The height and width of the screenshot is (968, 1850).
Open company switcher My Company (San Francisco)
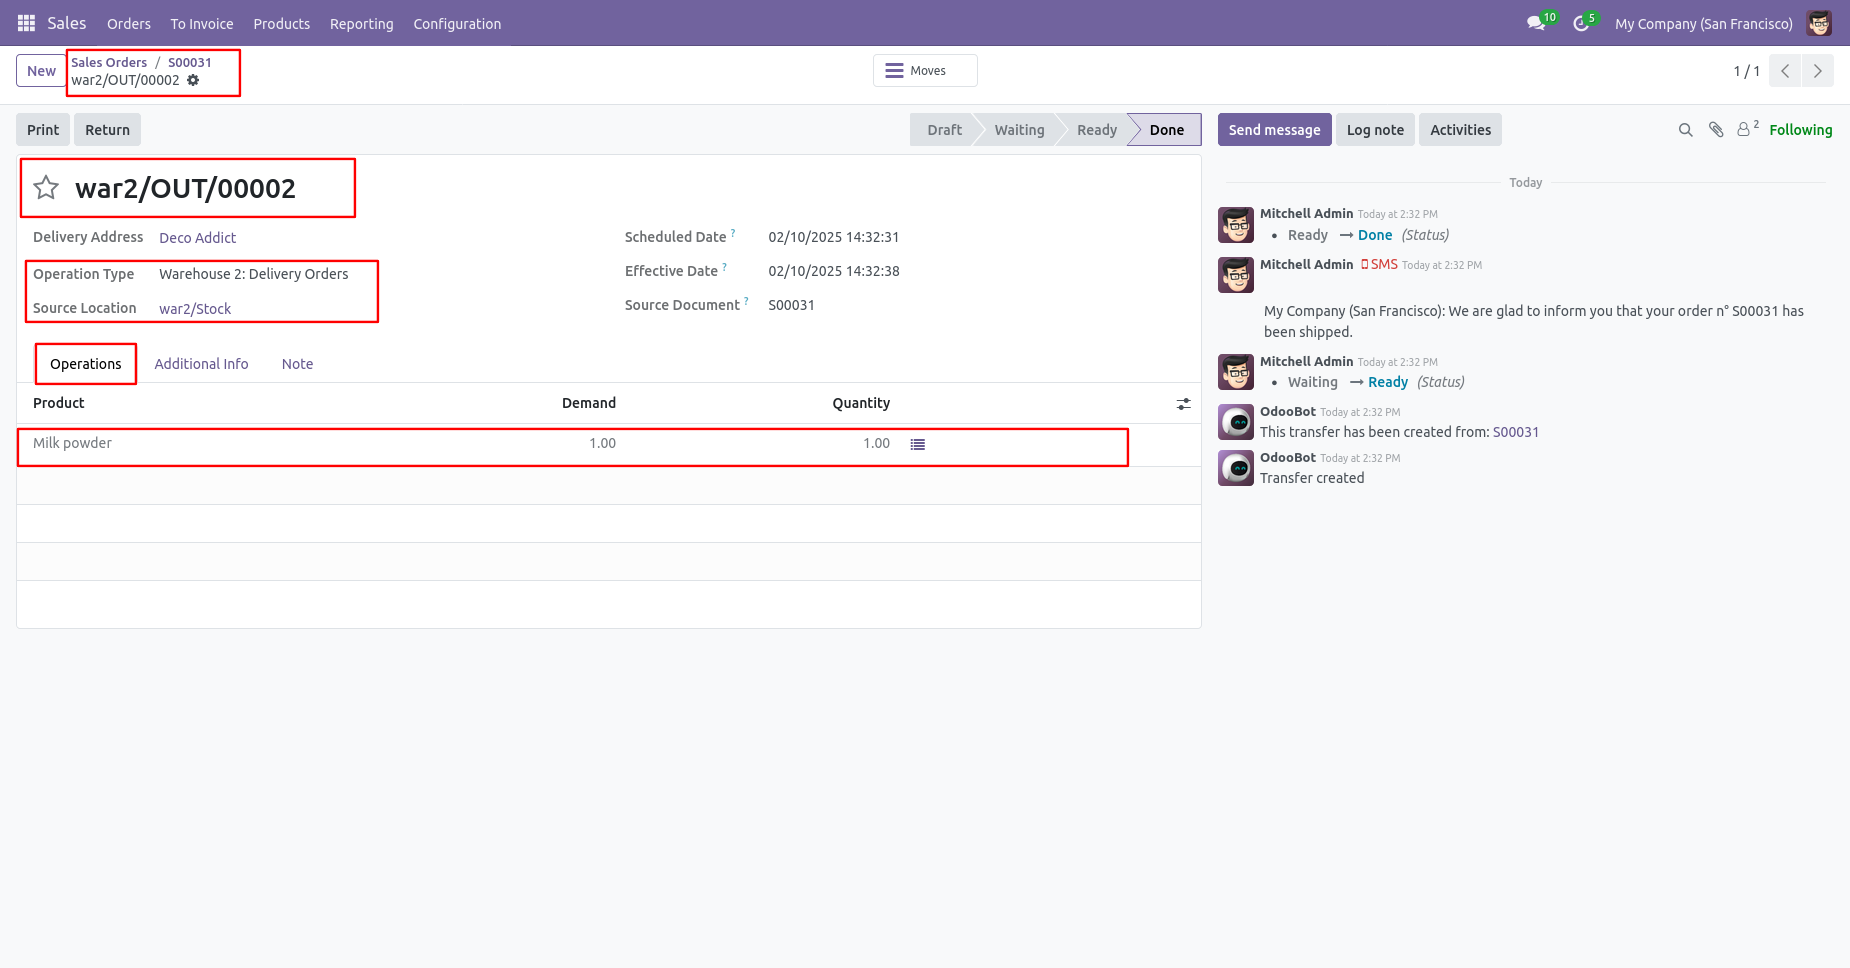tap(1703, 24)
